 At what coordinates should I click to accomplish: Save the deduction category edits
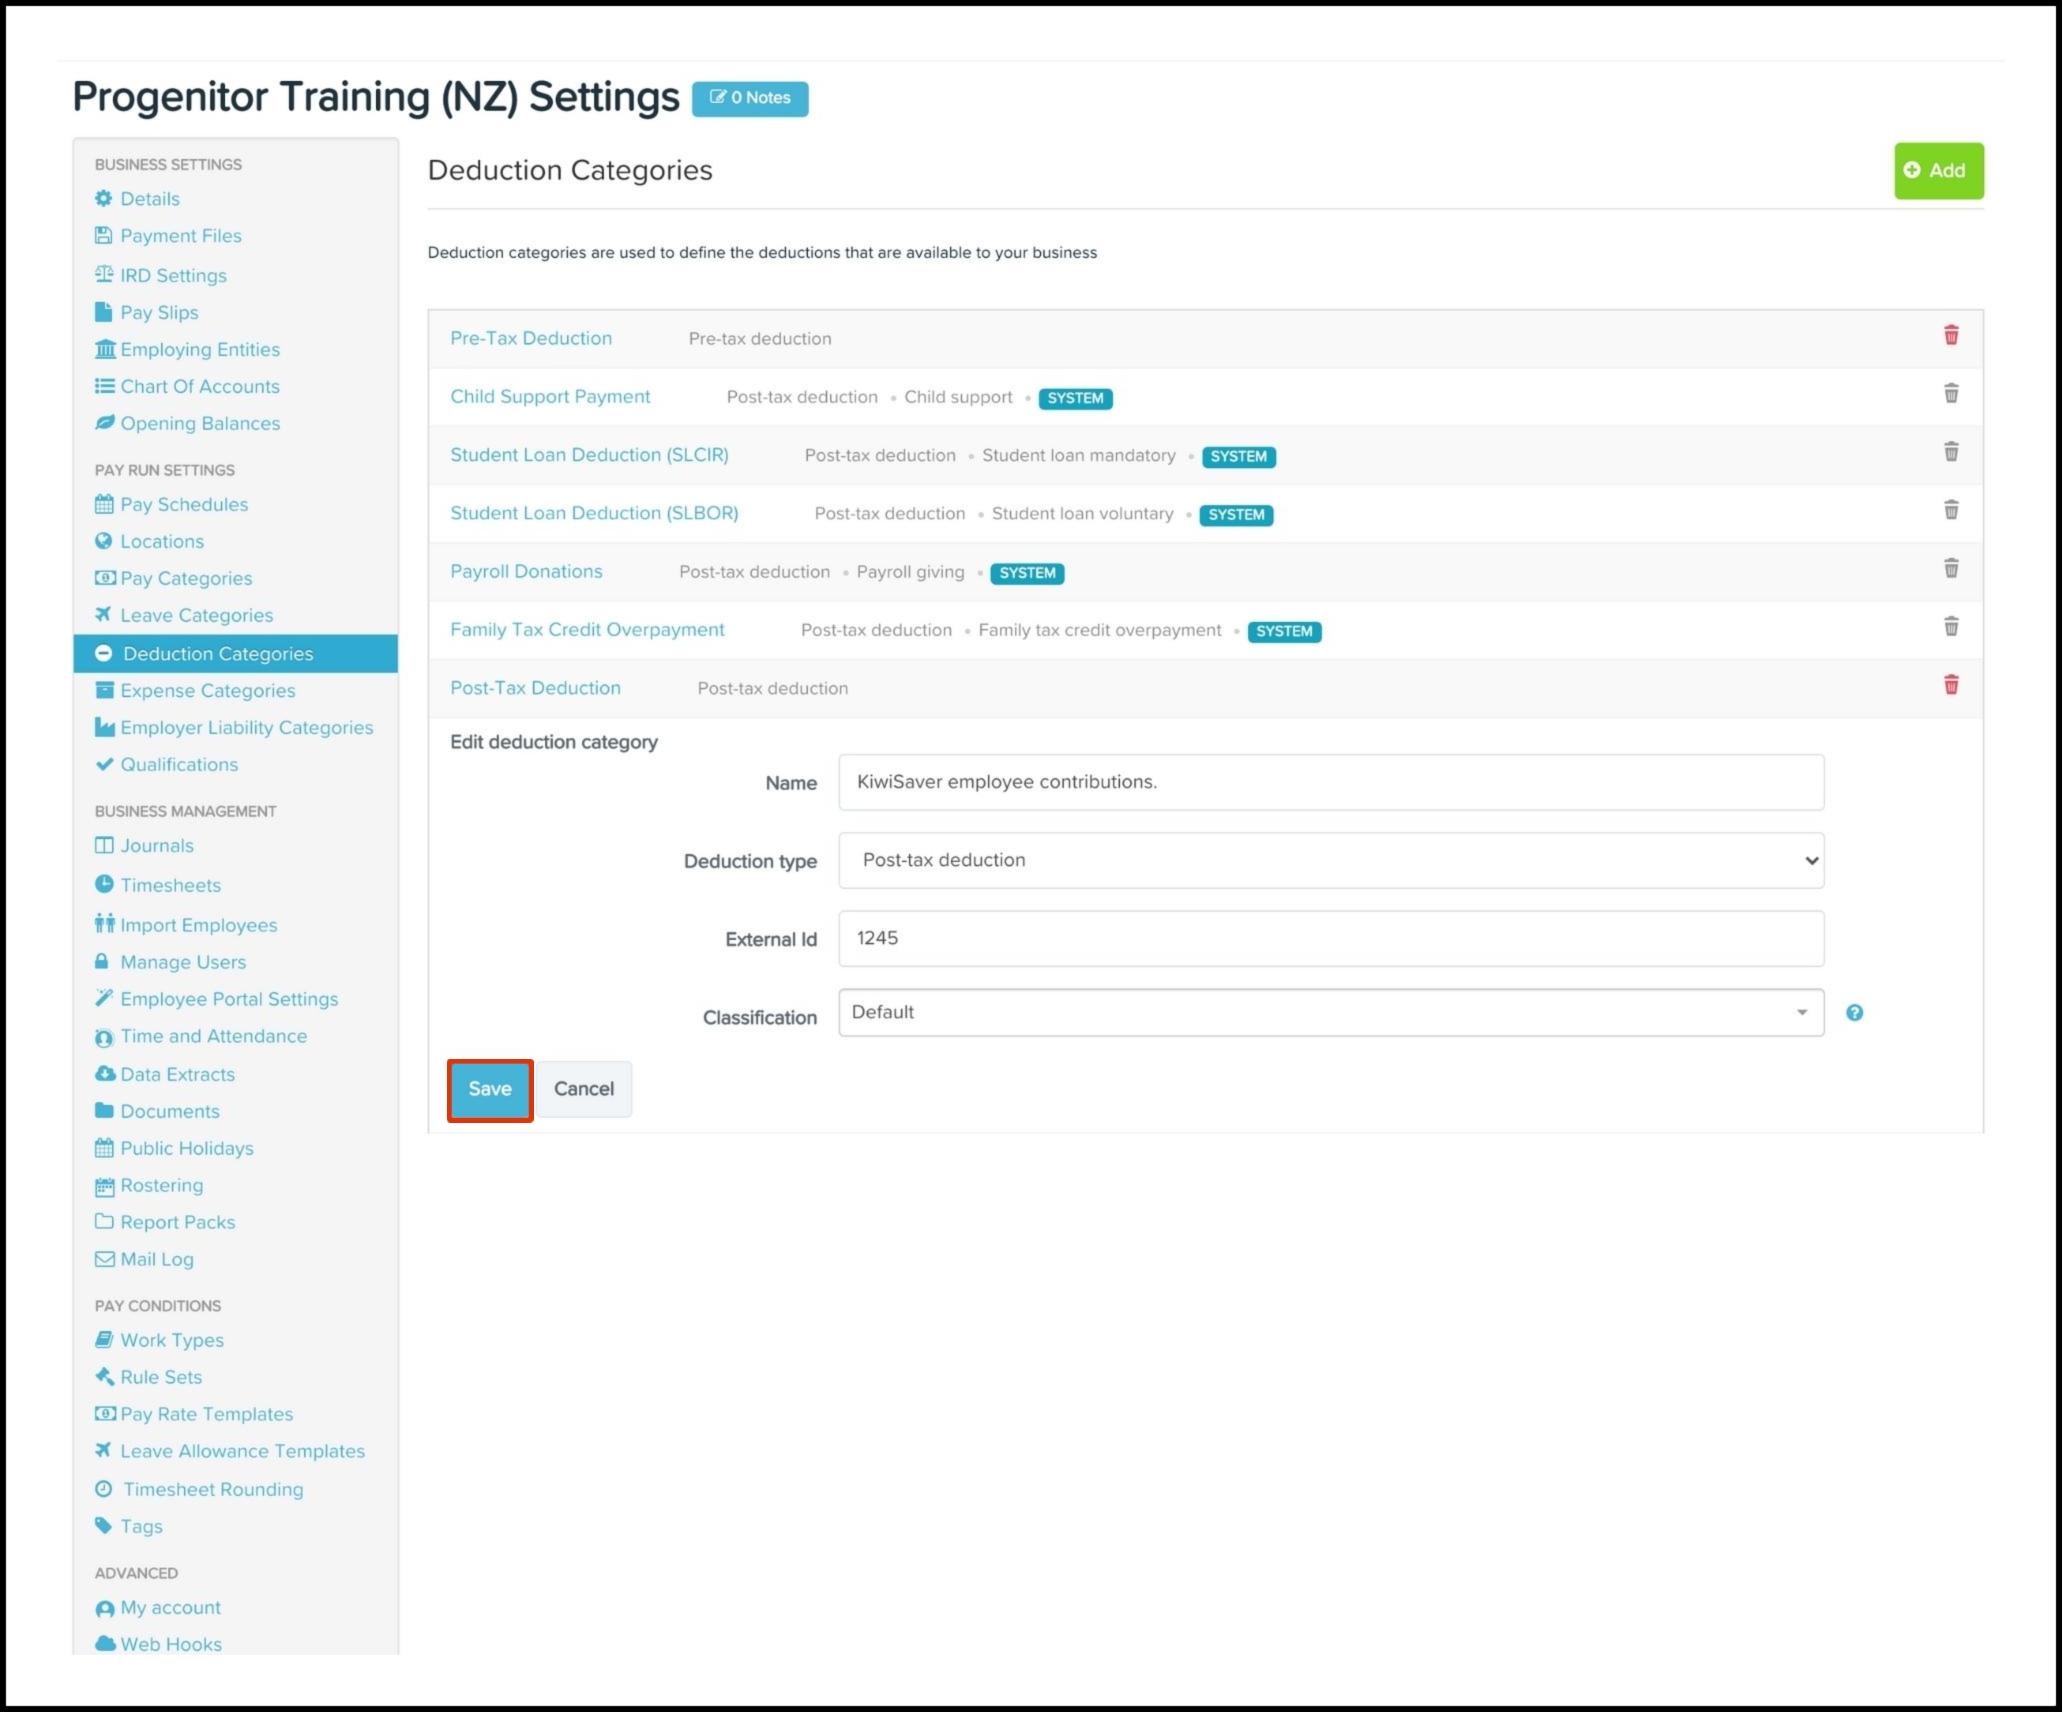489,1089
